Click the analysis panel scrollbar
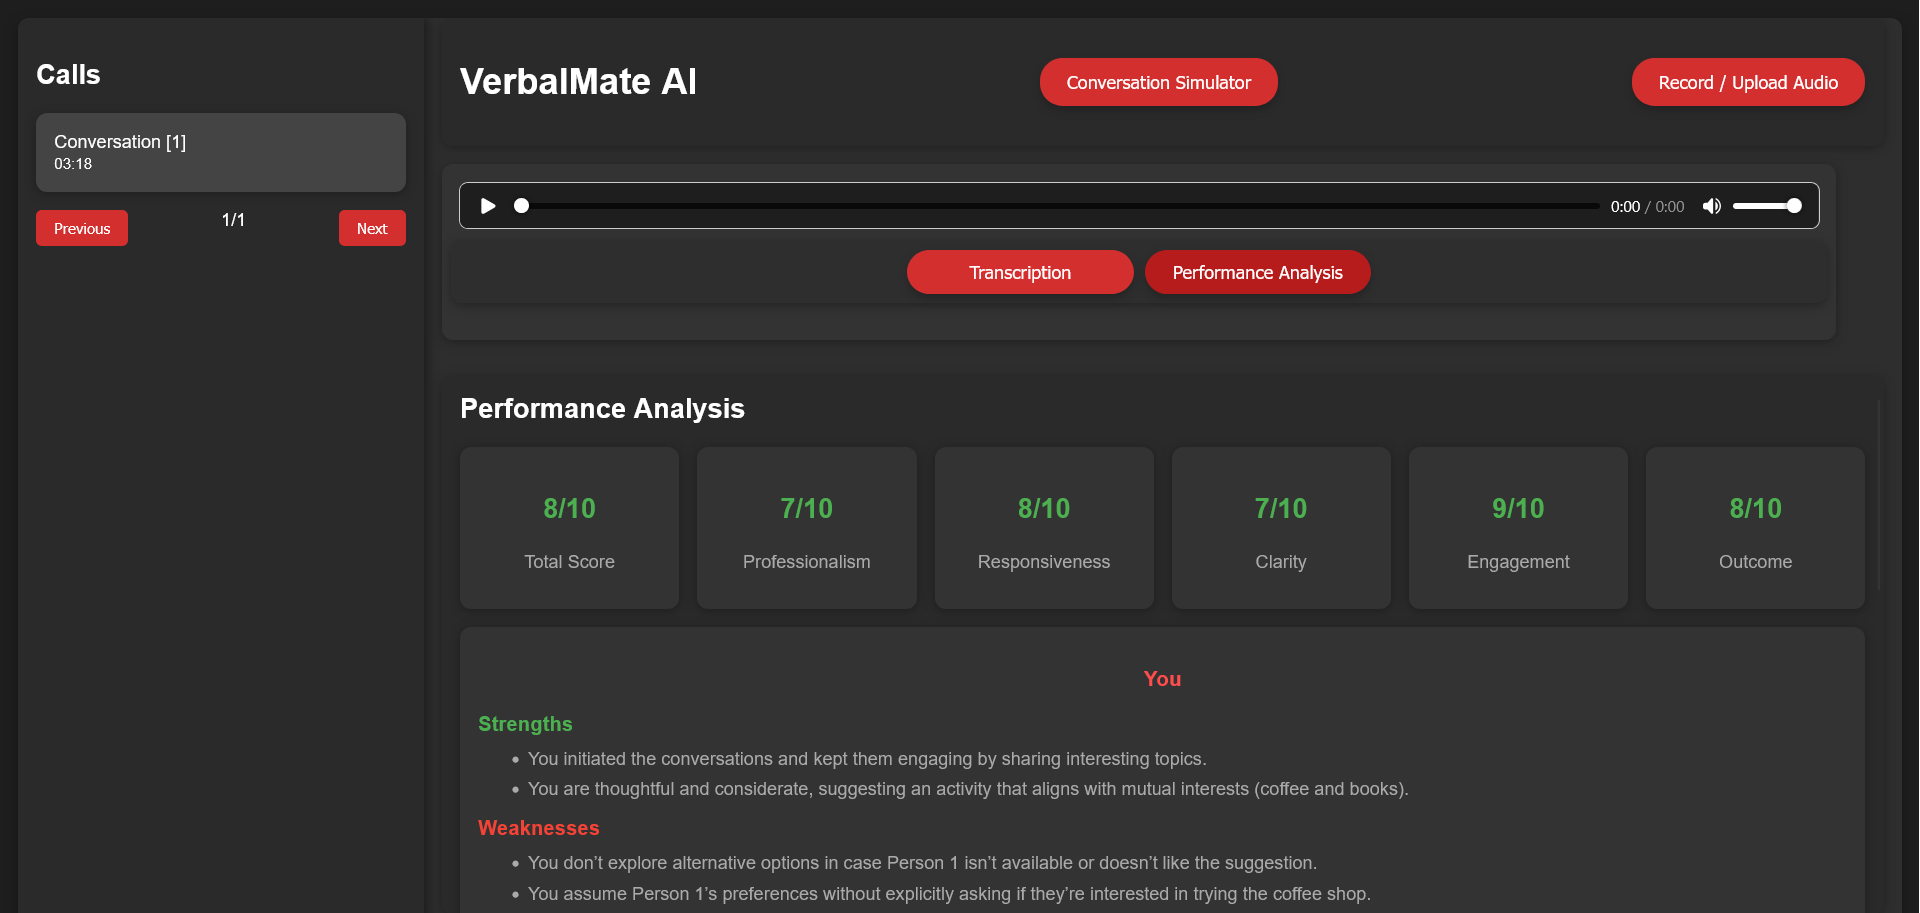The width and height of the screenshot is (1920, 913). click(x=1879, y=495)
